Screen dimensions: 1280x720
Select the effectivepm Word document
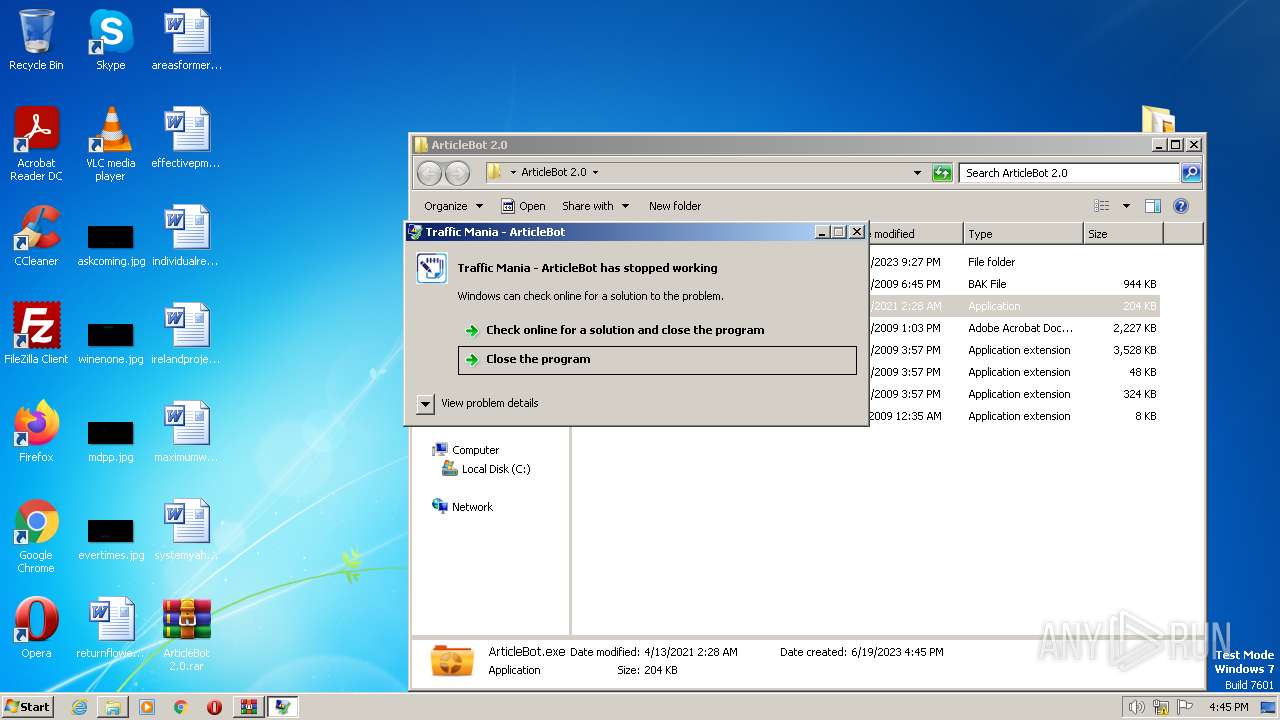pyautogui.click(x=186, y=138)
